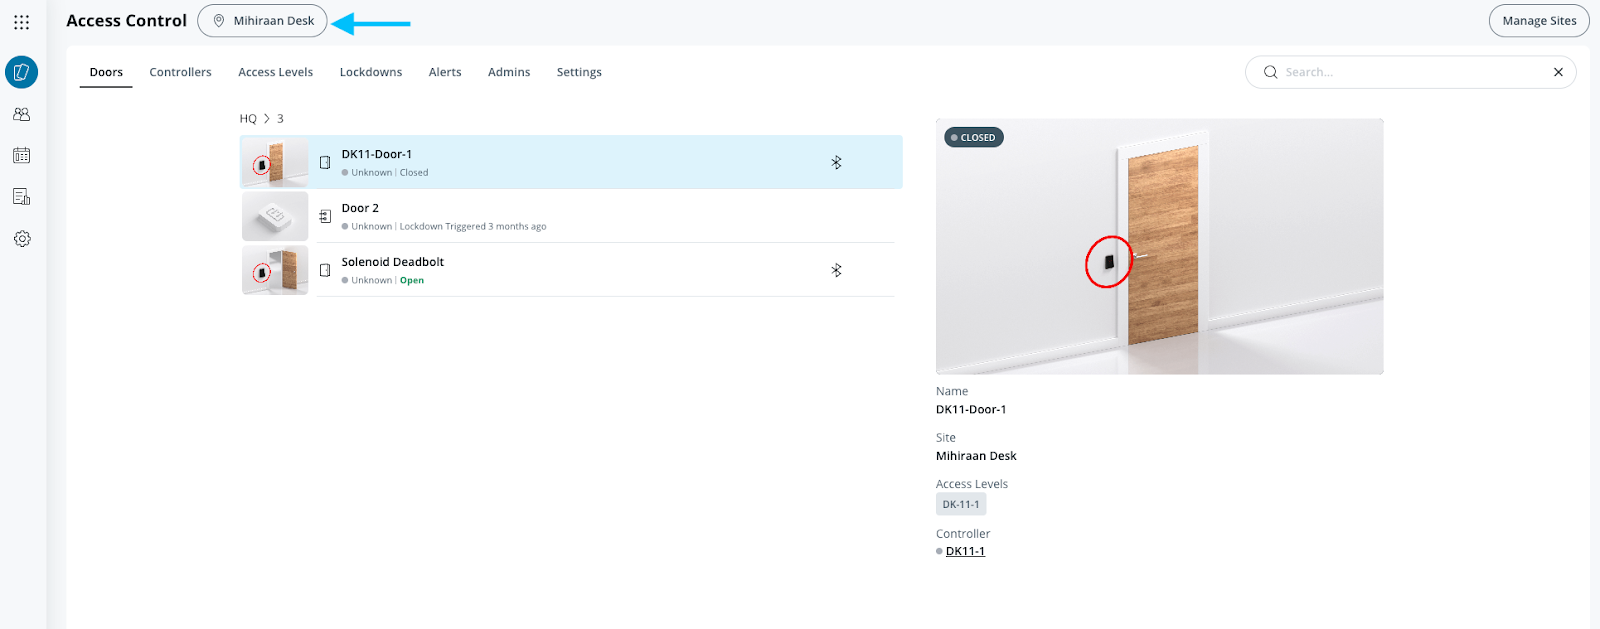
Task: Clear search with the X icon
Action: point(1558,72)
